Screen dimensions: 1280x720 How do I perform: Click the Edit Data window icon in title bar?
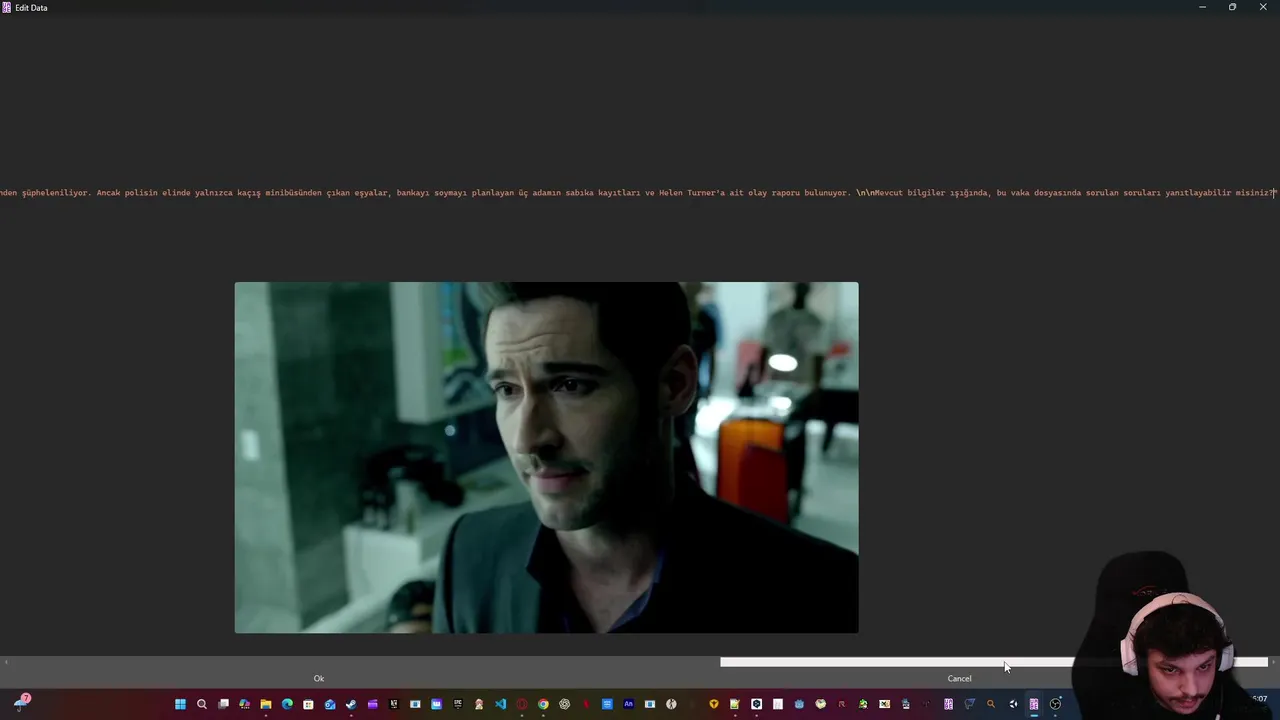click(7, 7)
